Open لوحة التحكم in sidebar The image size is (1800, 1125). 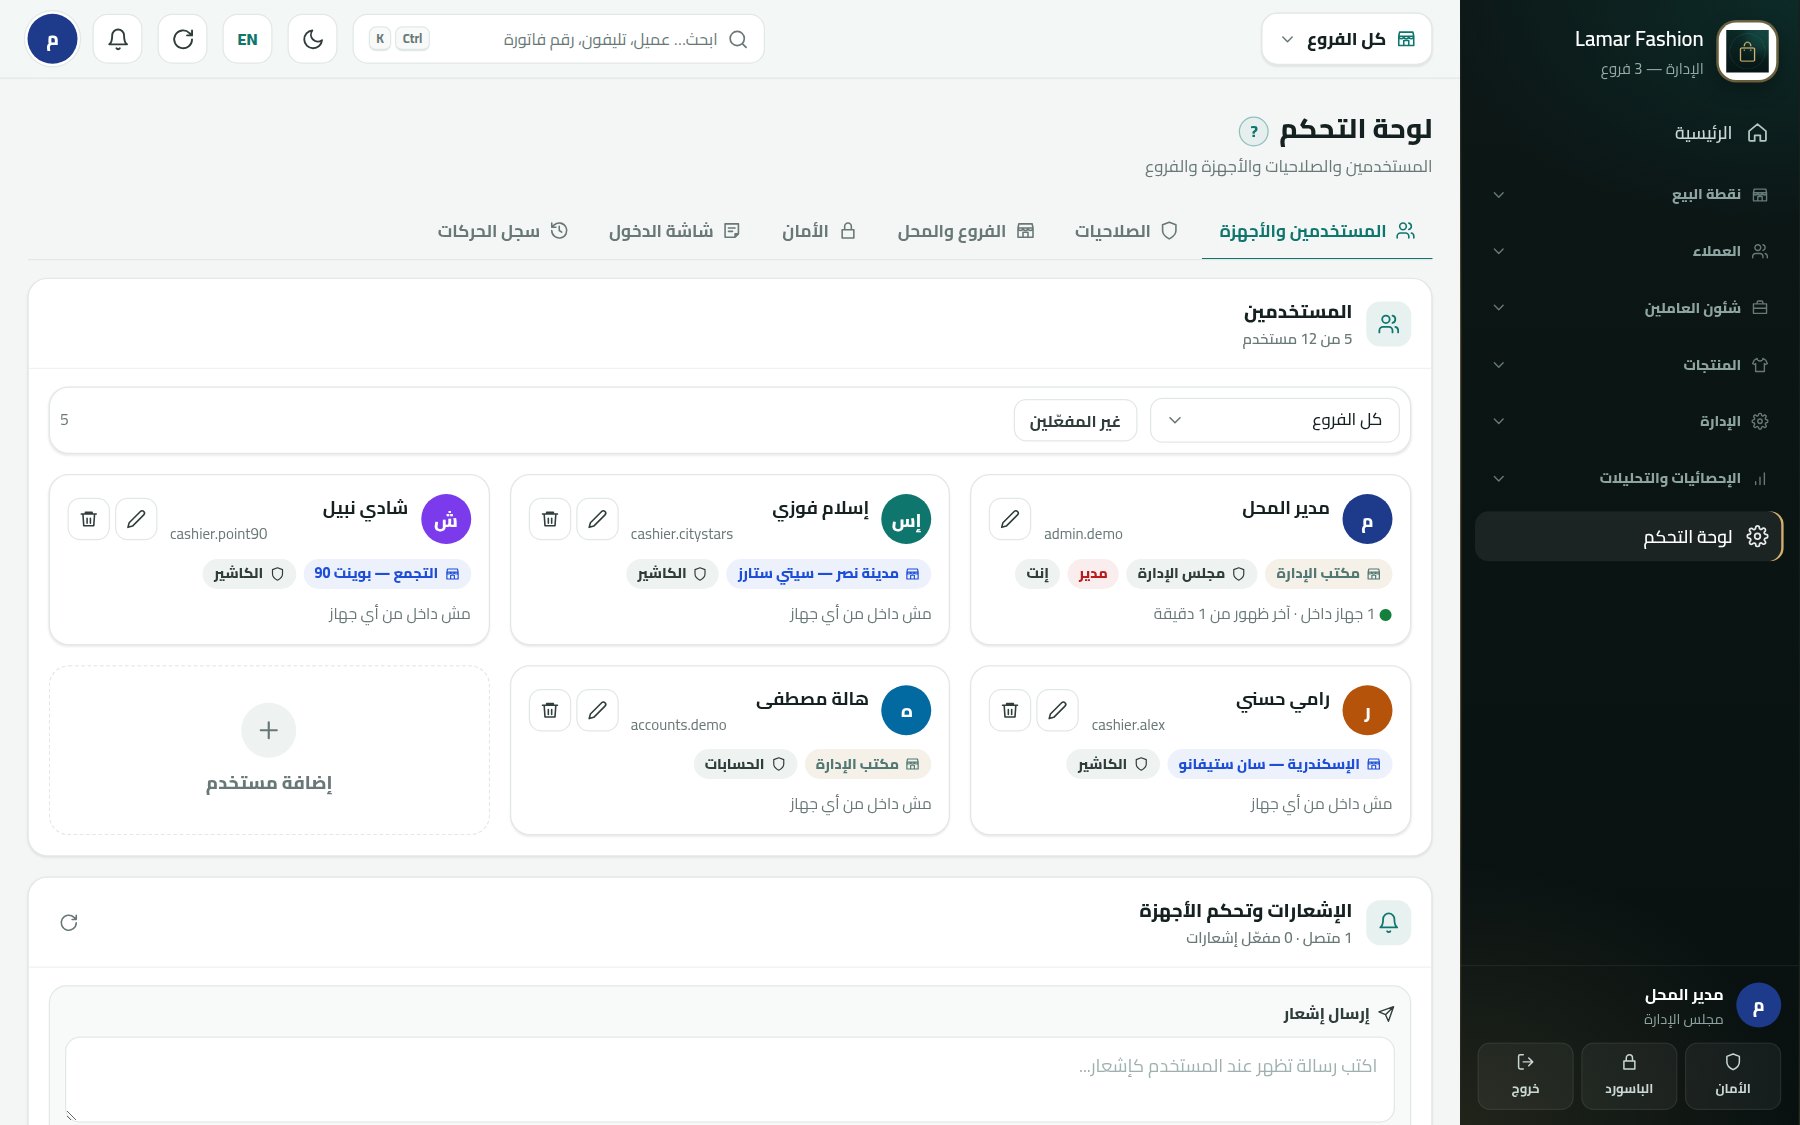[1630, 537]
